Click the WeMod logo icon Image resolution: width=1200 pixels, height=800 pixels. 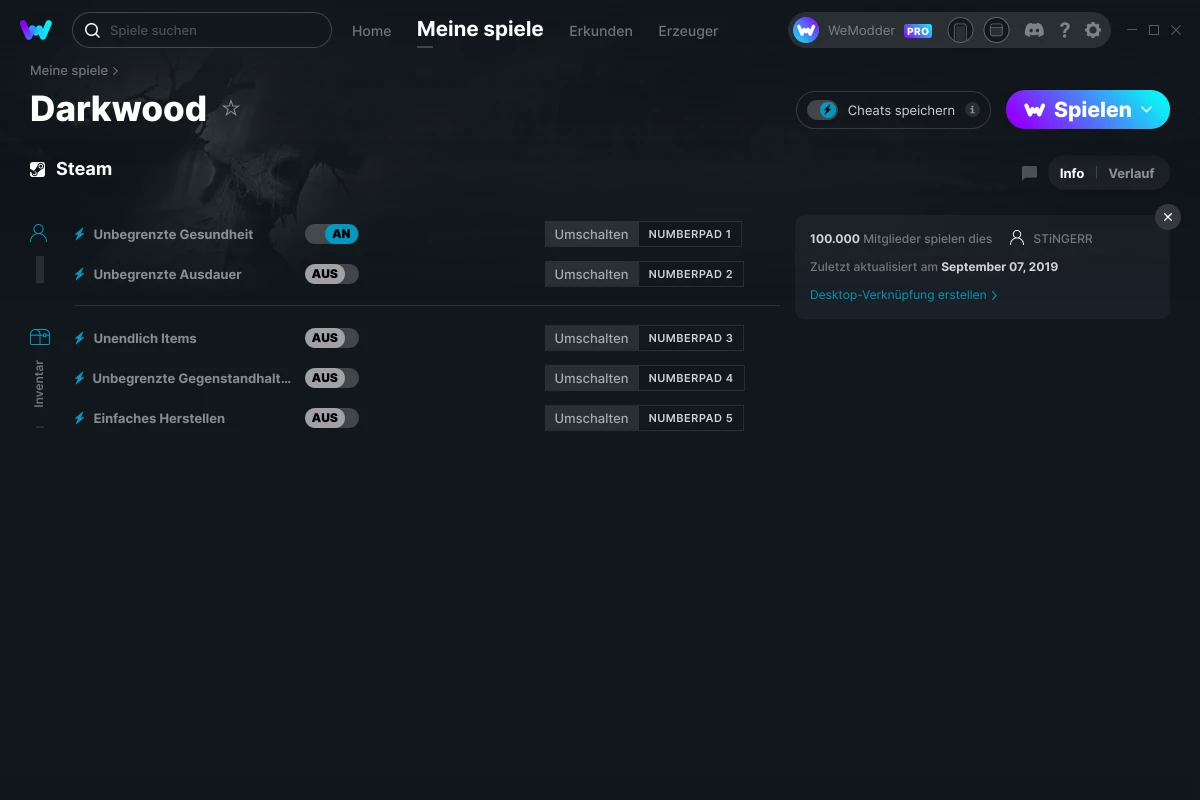point(36,30)
